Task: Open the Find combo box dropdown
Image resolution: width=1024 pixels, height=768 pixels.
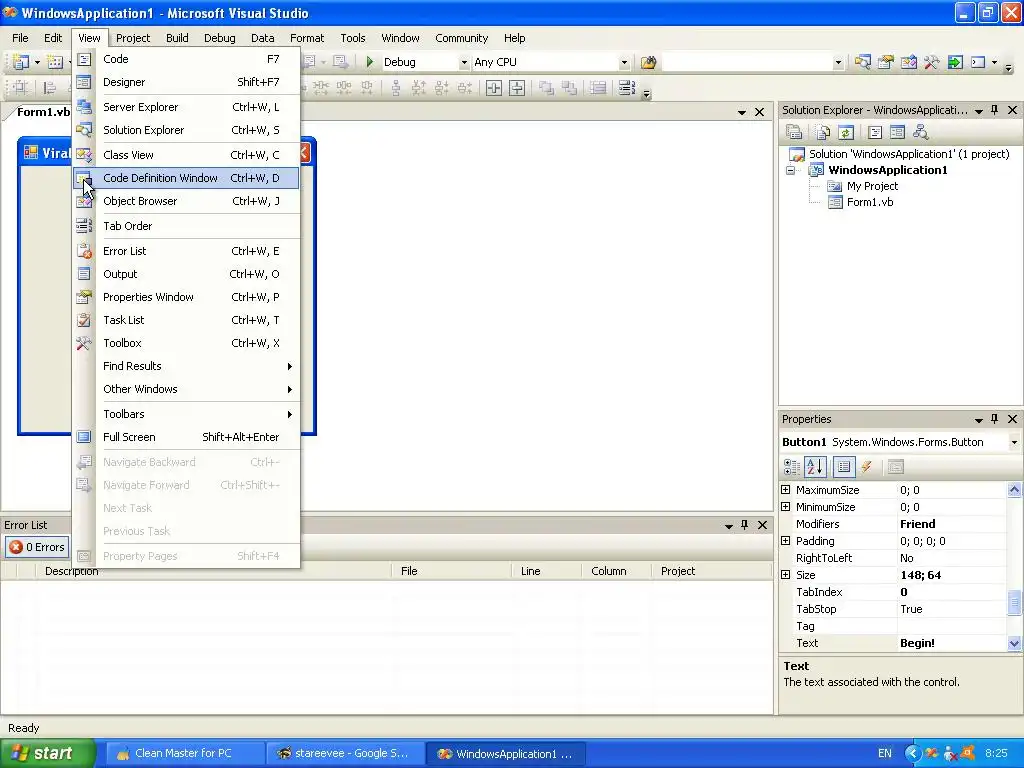Action: [838, 63]
